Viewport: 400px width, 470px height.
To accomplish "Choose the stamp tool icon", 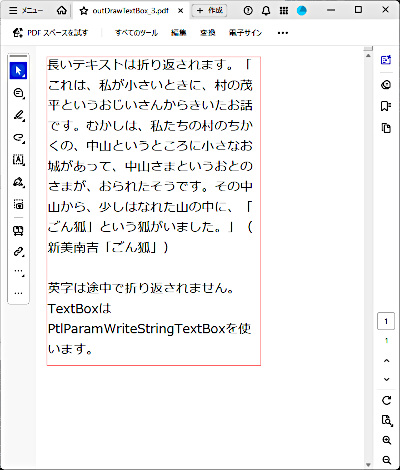I will [x=18, y=231].
